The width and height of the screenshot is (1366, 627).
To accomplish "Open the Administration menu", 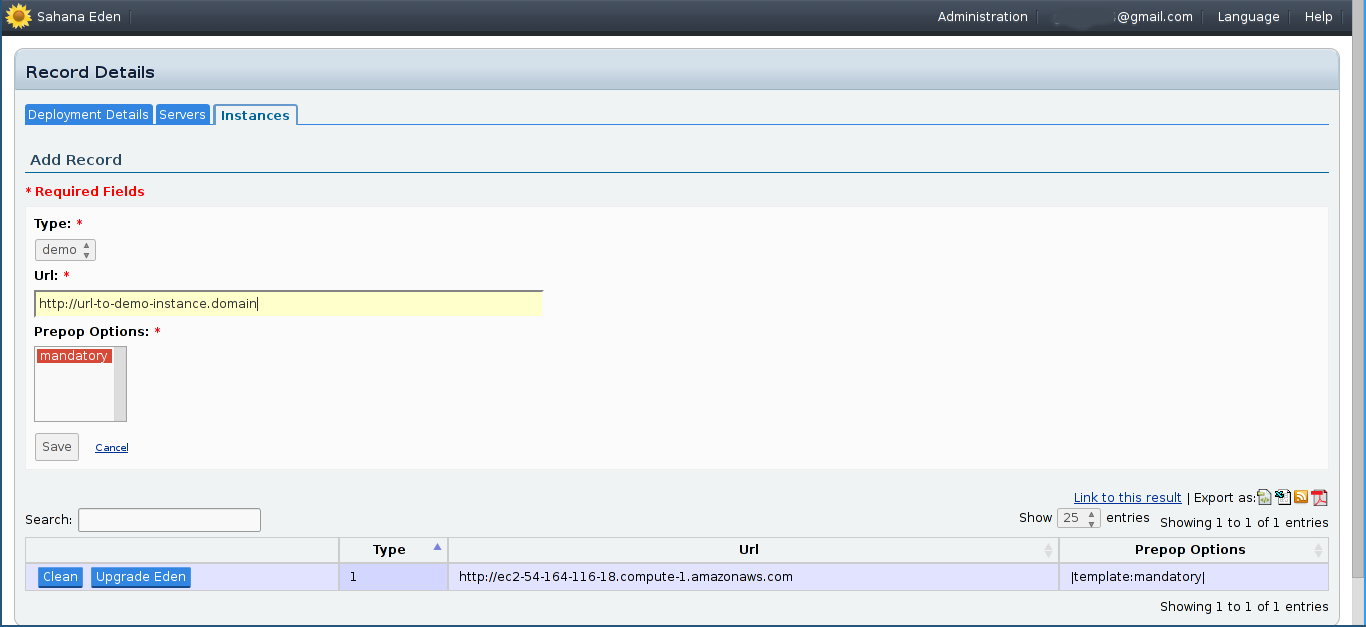I will click(982, 17).
